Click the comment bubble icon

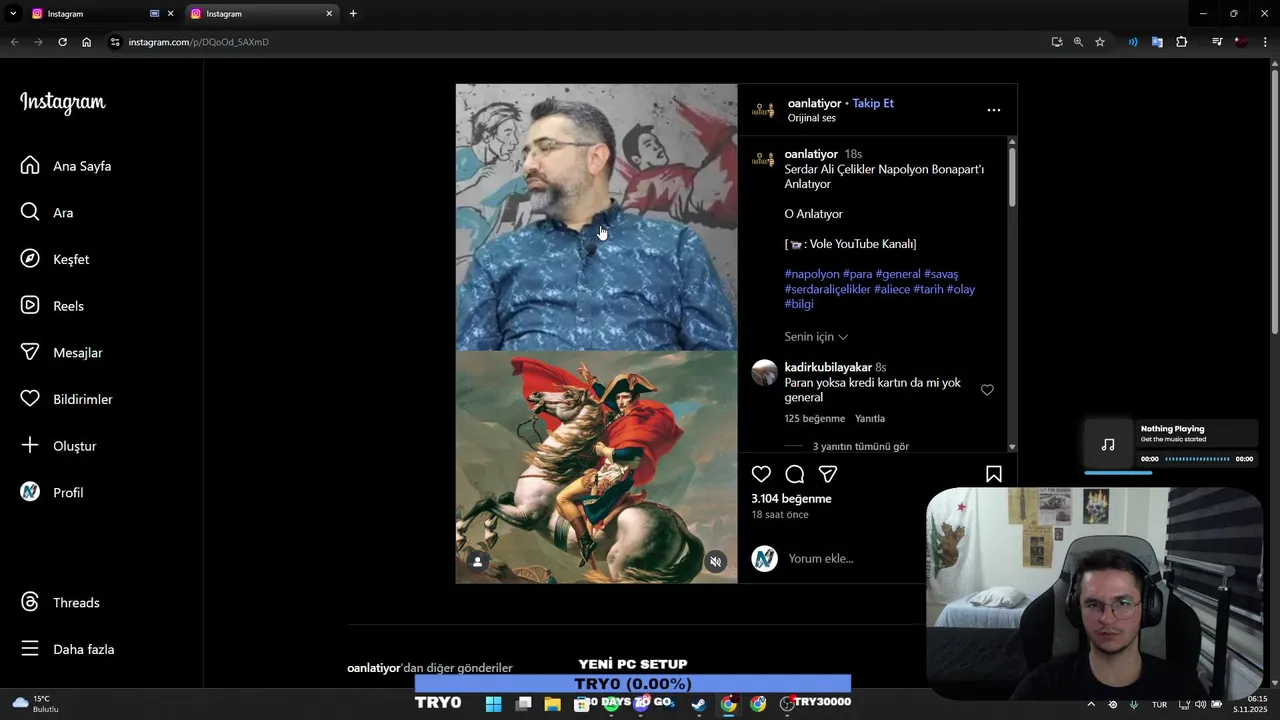tap(795, 474)
